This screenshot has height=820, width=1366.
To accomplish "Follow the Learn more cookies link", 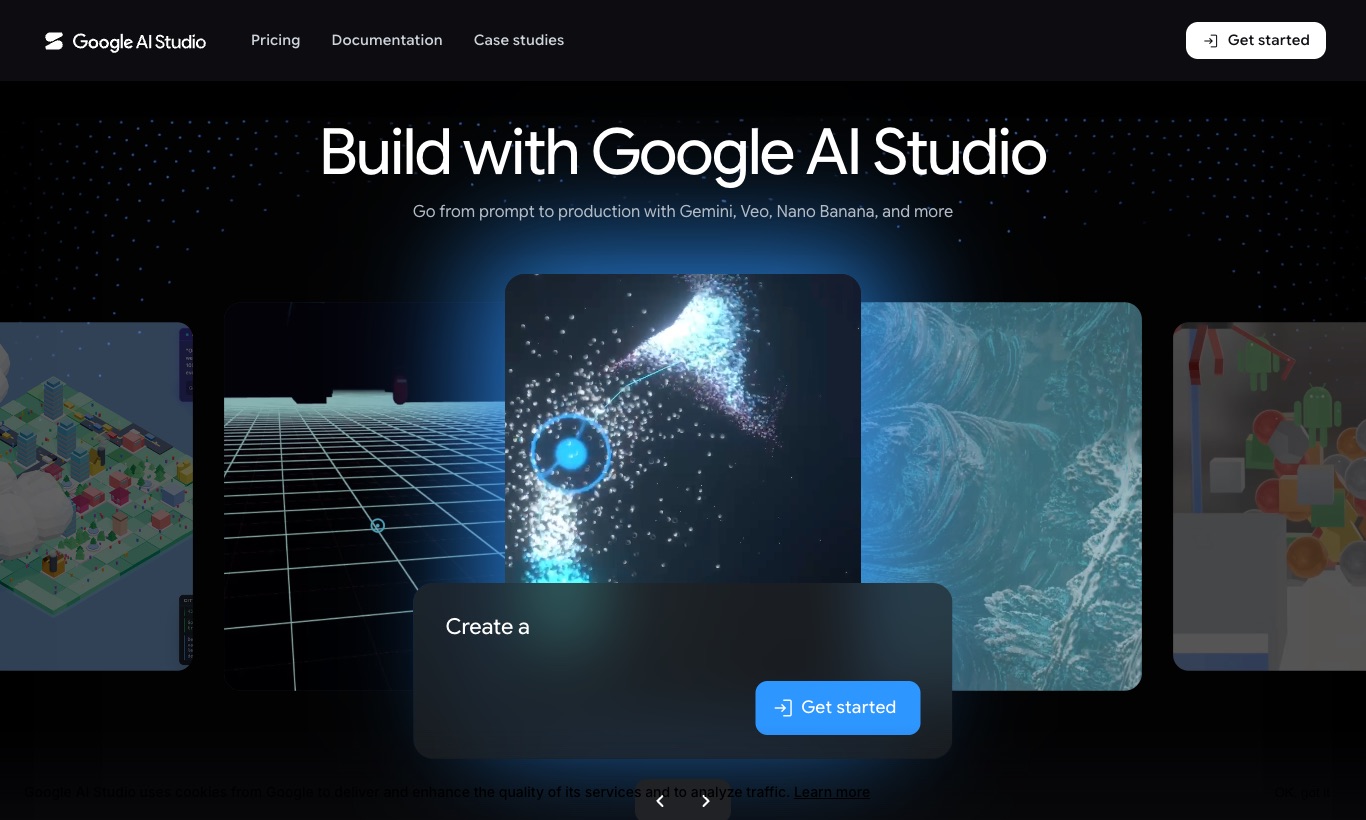I will coord(832,792).
